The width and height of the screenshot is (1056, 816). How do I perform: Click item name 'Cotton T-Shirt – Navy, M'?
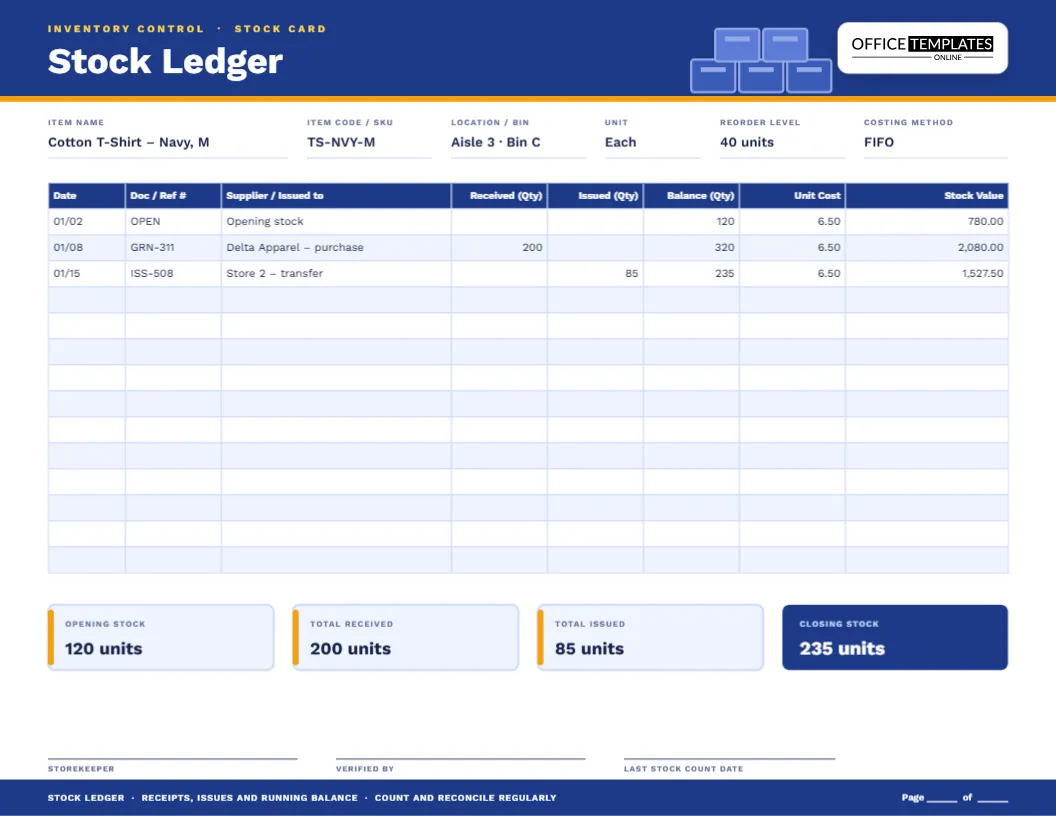pyautogui.click(x=129, y=142)
